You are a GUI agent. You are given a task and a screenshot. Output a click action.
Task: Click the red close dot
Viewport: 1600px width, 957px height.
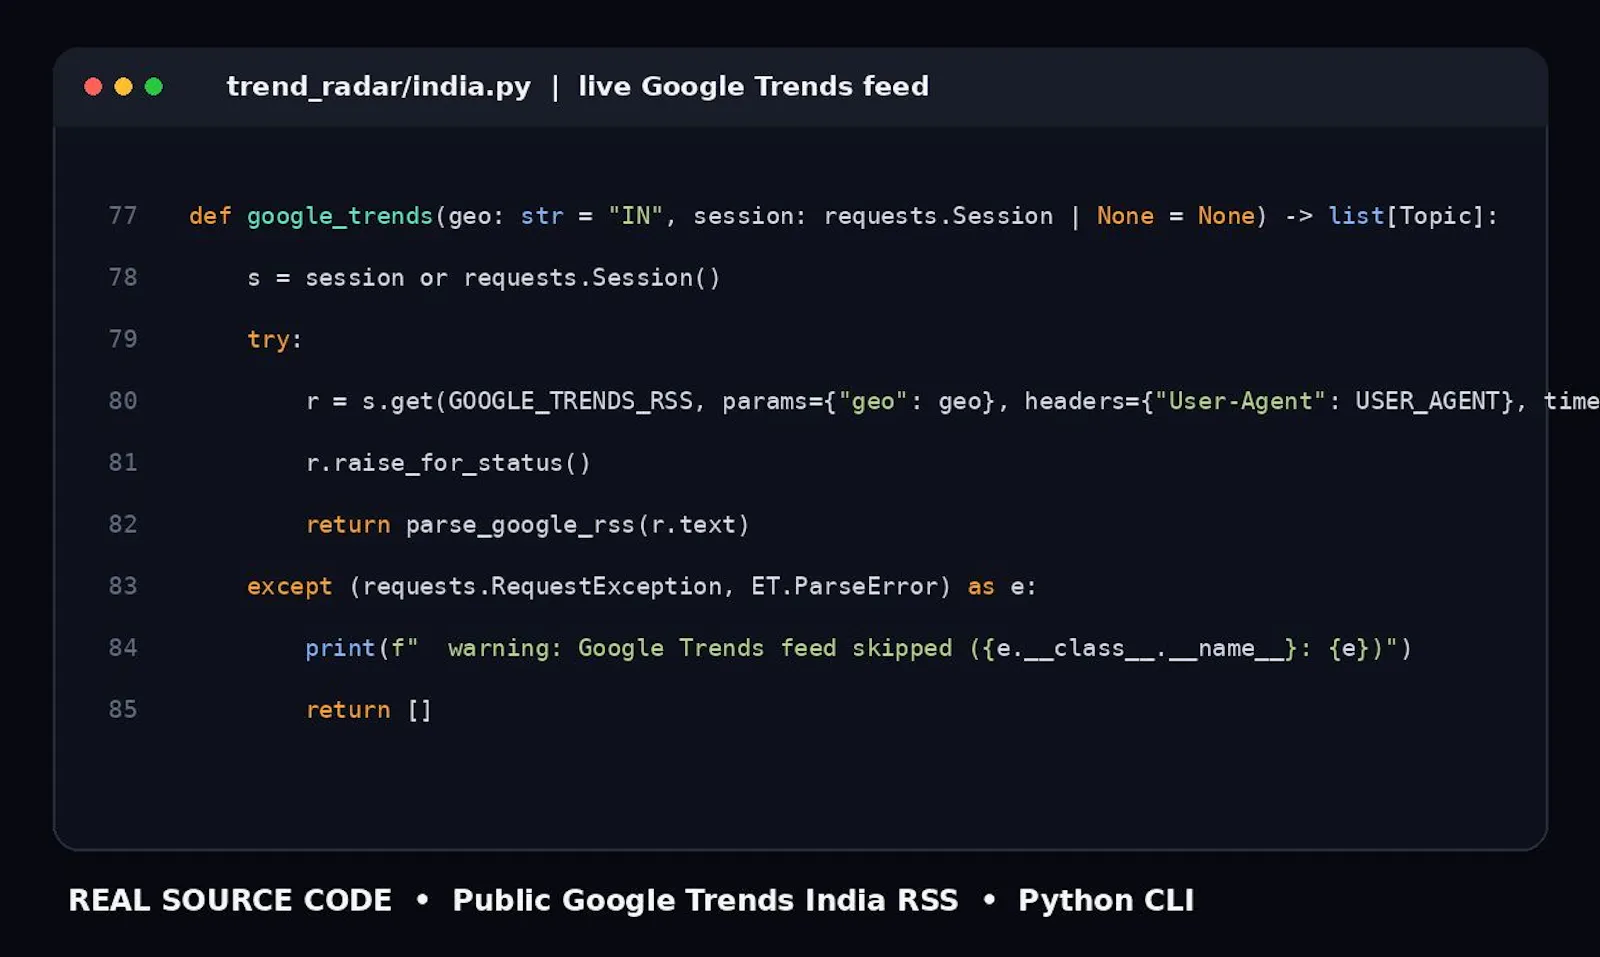(94, 87)
